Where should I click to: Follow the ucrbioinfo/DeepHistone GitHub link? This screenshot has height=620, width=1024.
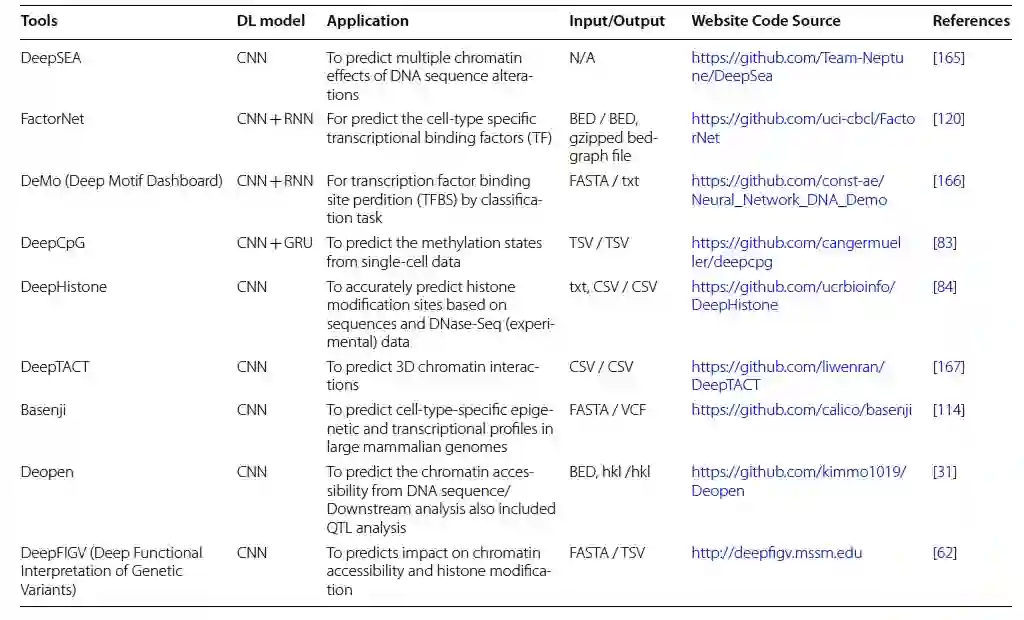[793, 287]
